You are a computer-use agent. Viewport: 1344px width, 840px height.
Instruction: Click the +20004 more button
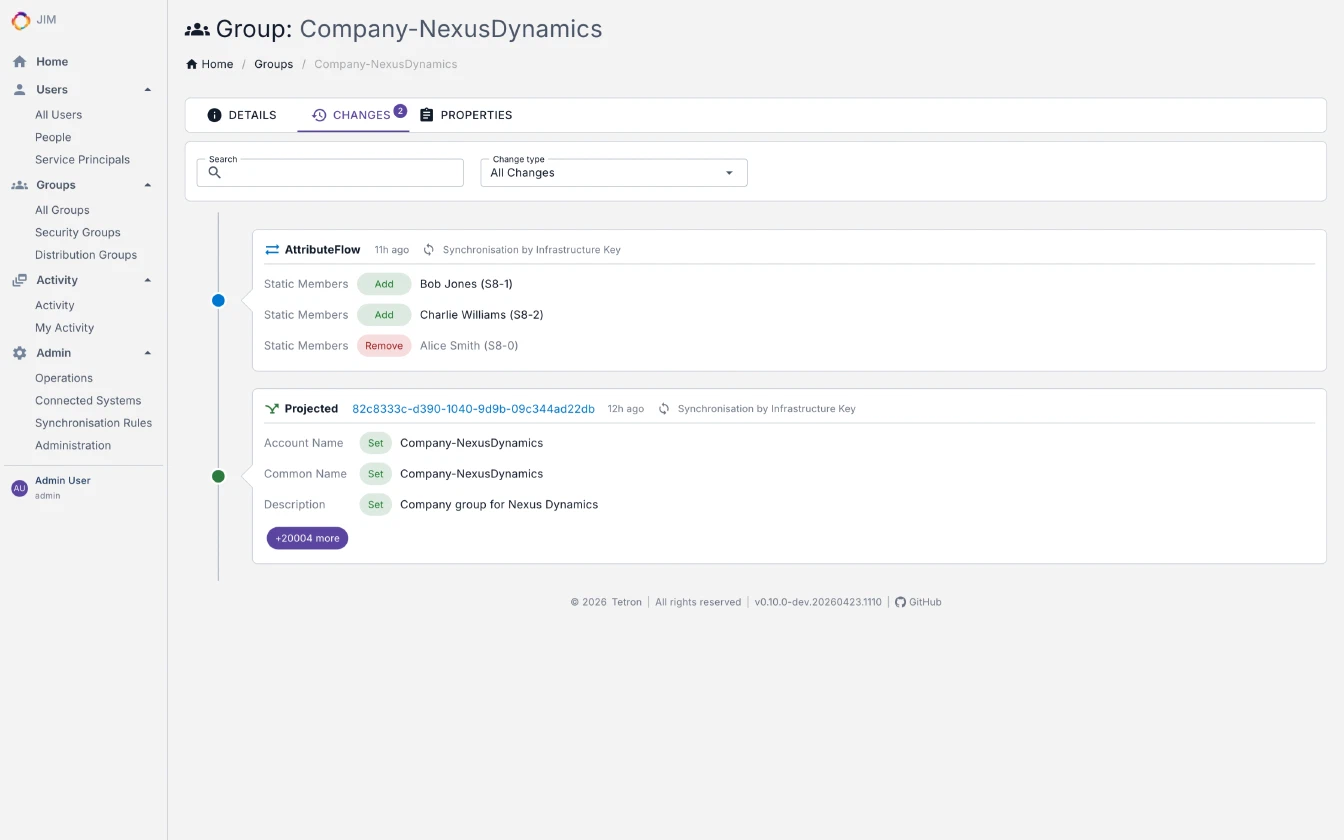pos(307,538)
